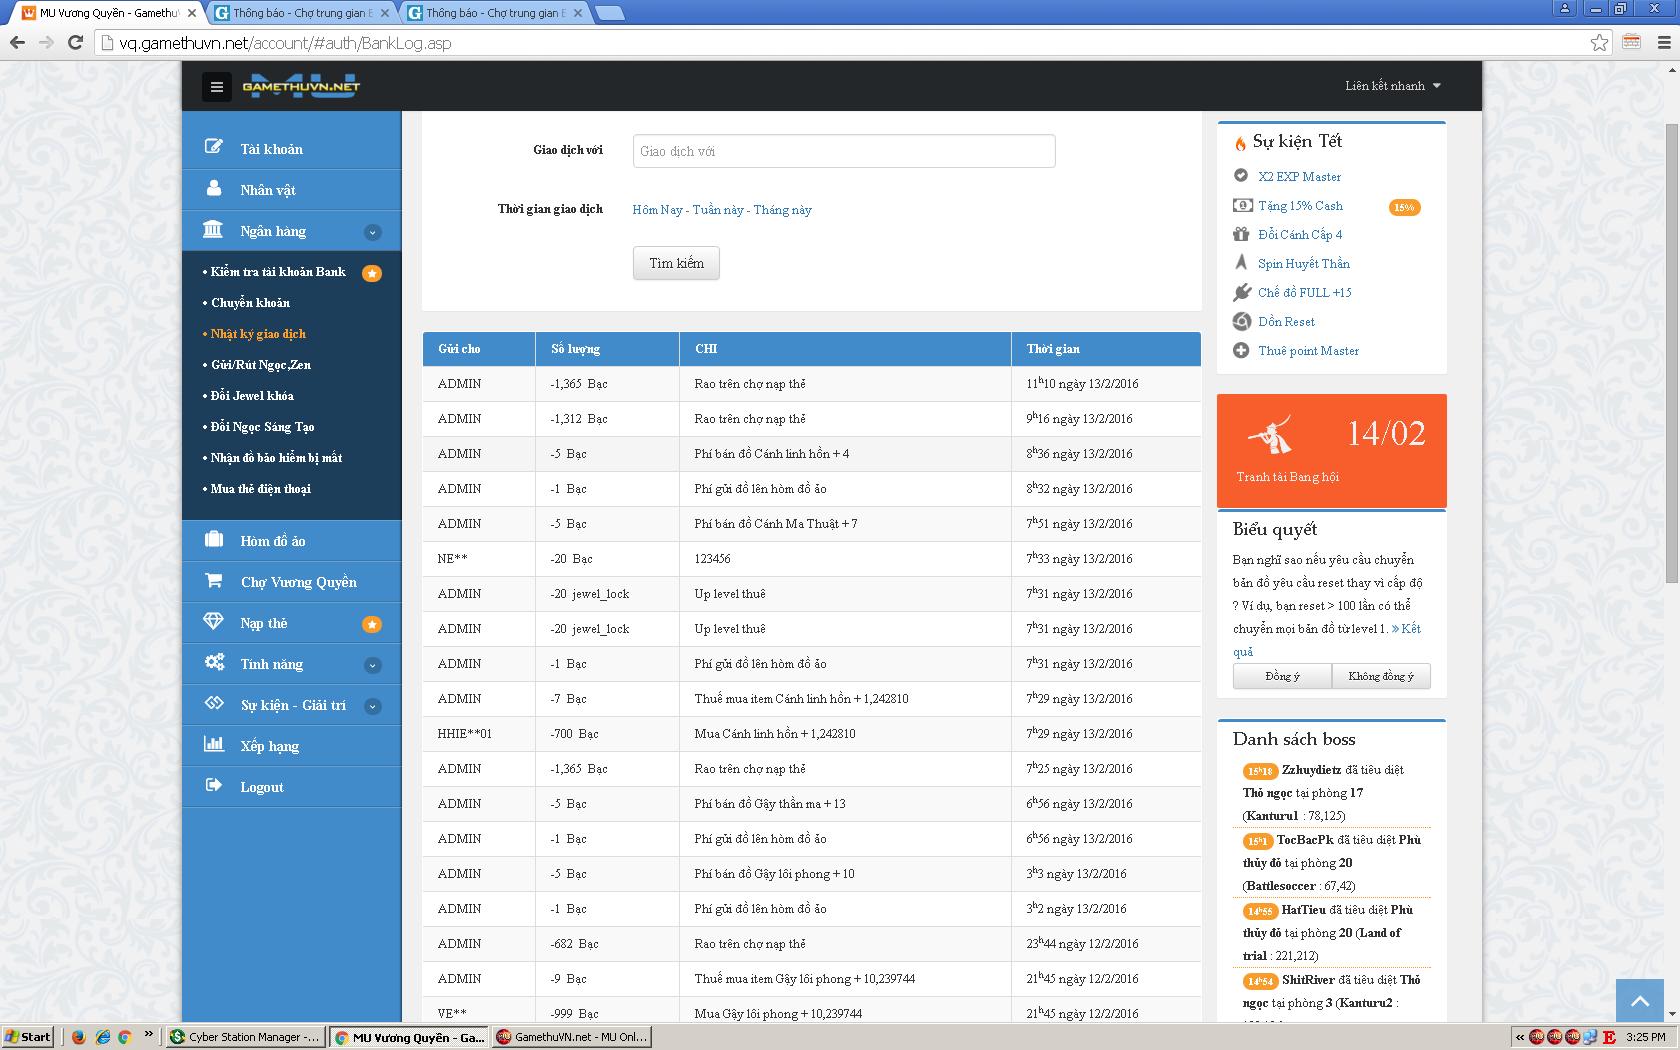Bookmark page with the star icon
This screenshot has height=1050, width=1680.
coord(1599,43)
